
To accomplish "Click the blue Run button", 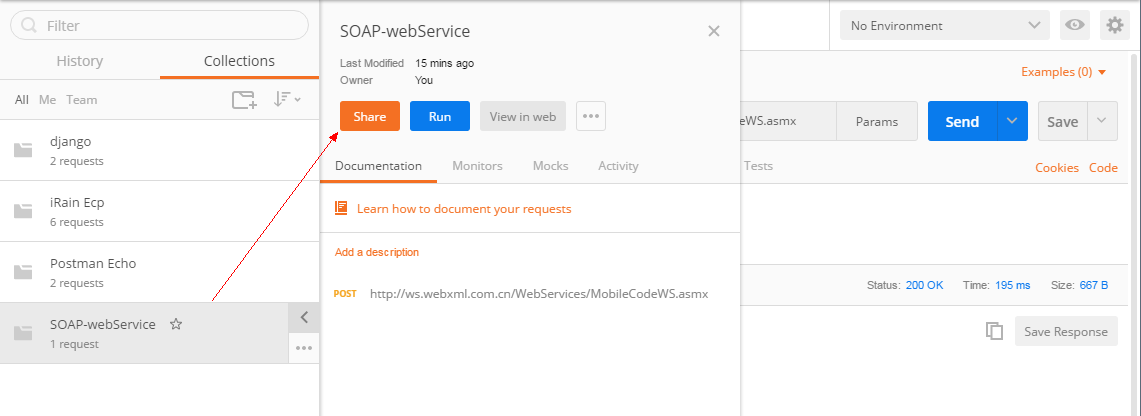I will click(x=440, y=116).
